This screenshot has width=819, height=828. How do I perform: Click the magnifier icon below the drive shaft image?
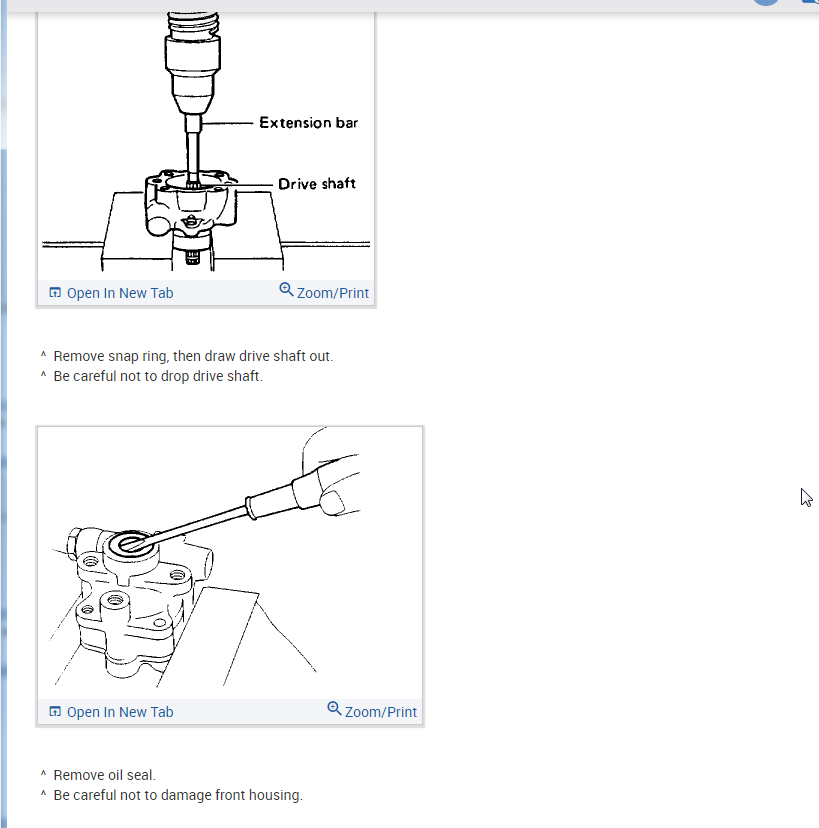[x=286, y=289]
